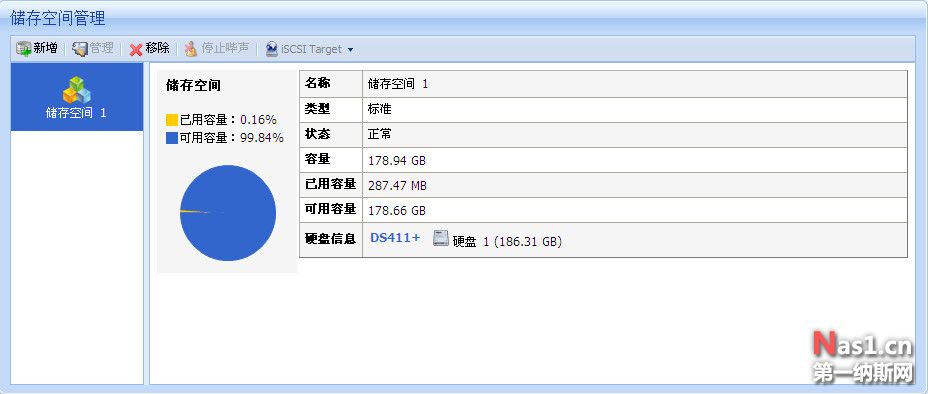Image resolution: width=928 pixels, height=394 pixels.
Task: Click the yellow 已用容量 legend swatch
Action: 172,120
